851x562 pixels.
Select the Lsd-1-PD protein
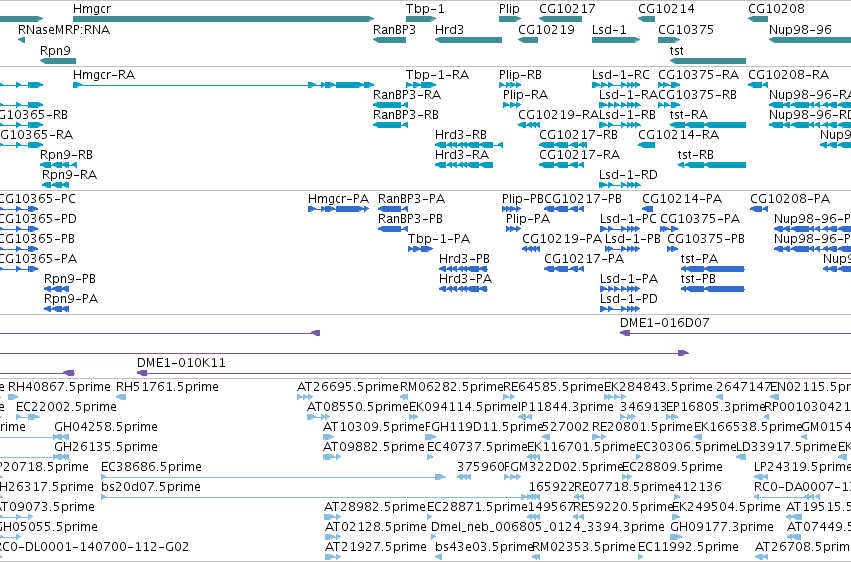point(620,309)
